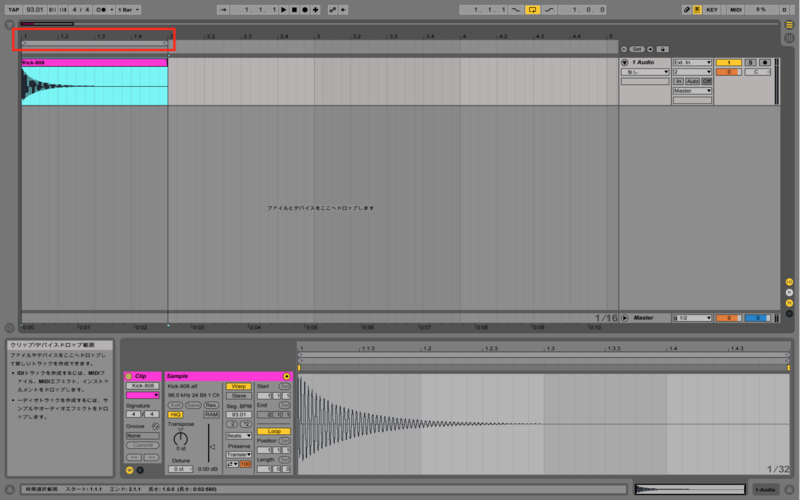Open the metronome settings dropdown arrow
This screenshot has height=500, width=800.
click(x=112, y=10)
